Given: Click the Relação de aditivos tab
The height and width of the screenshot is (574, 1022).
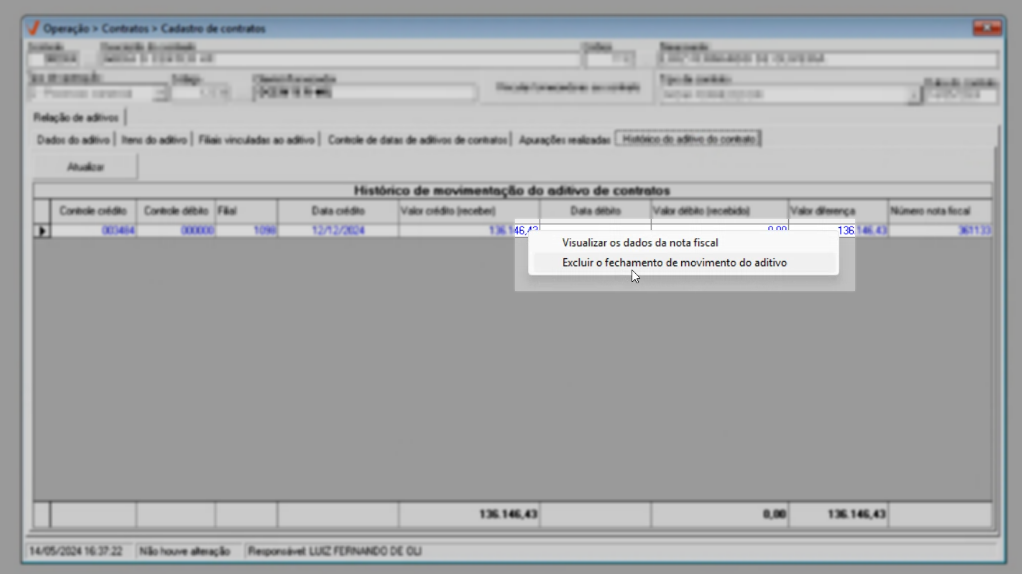Looking at the screenshot, I should [76, 117].
